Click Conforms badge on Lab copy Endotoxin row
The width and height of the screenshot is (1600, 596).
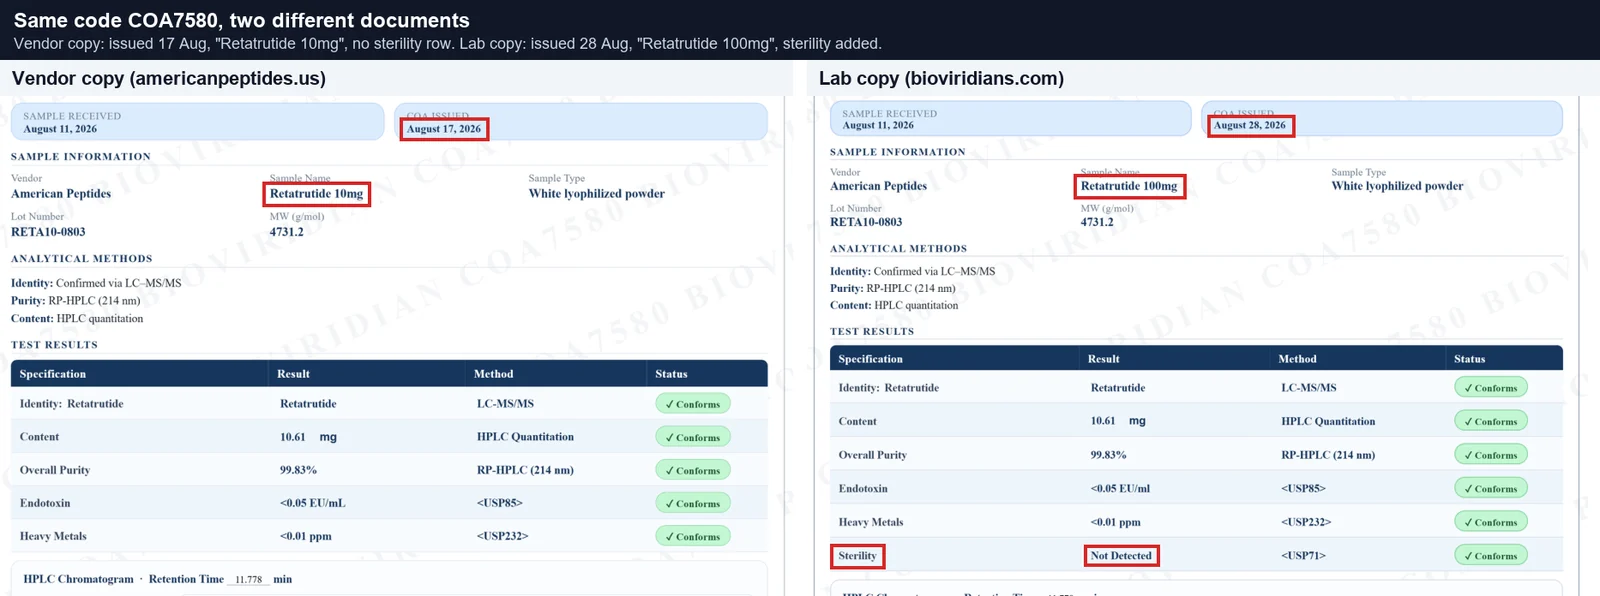1490,489
